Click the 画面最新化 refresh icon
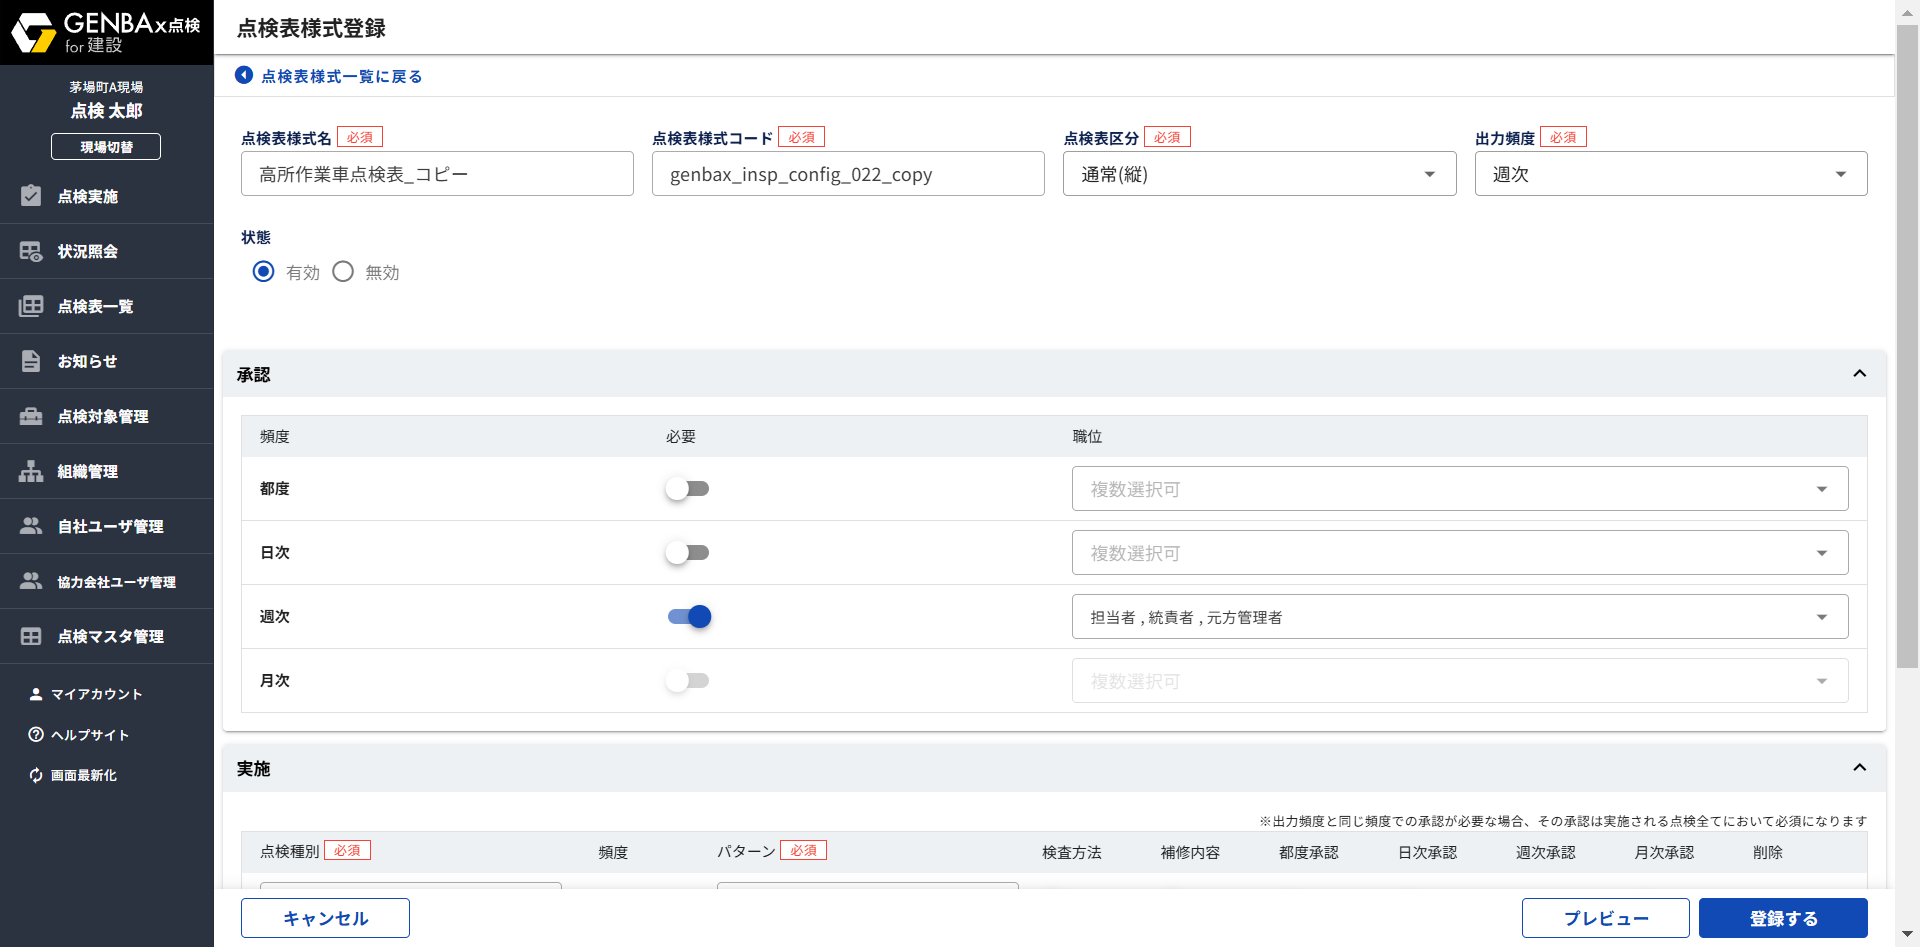 coord(35,775)
